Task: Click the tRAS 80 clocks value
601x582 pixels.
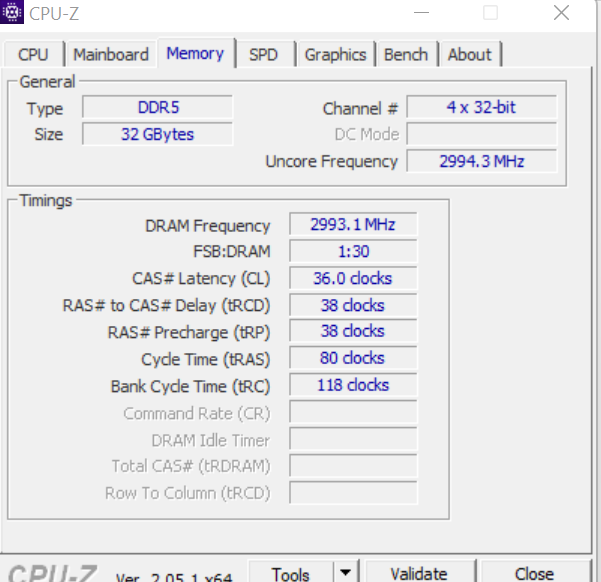Action: click(x=353, y=358)
